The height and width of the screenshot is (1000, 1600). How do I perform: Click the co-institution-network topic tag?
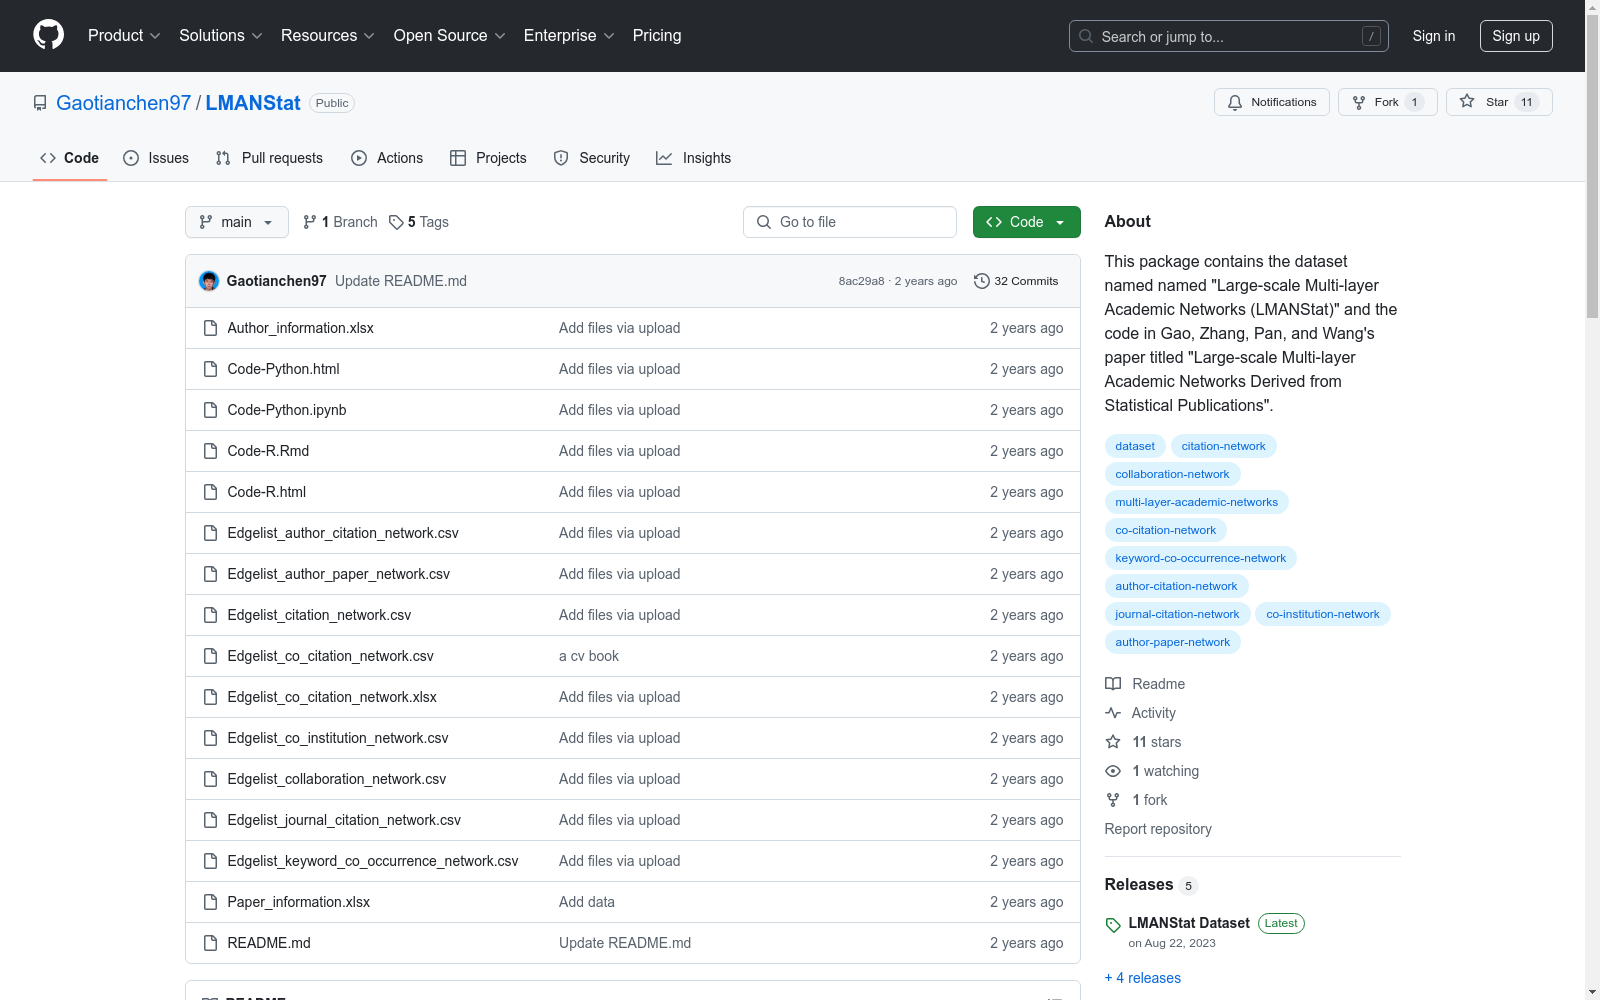coord(1323,614)
